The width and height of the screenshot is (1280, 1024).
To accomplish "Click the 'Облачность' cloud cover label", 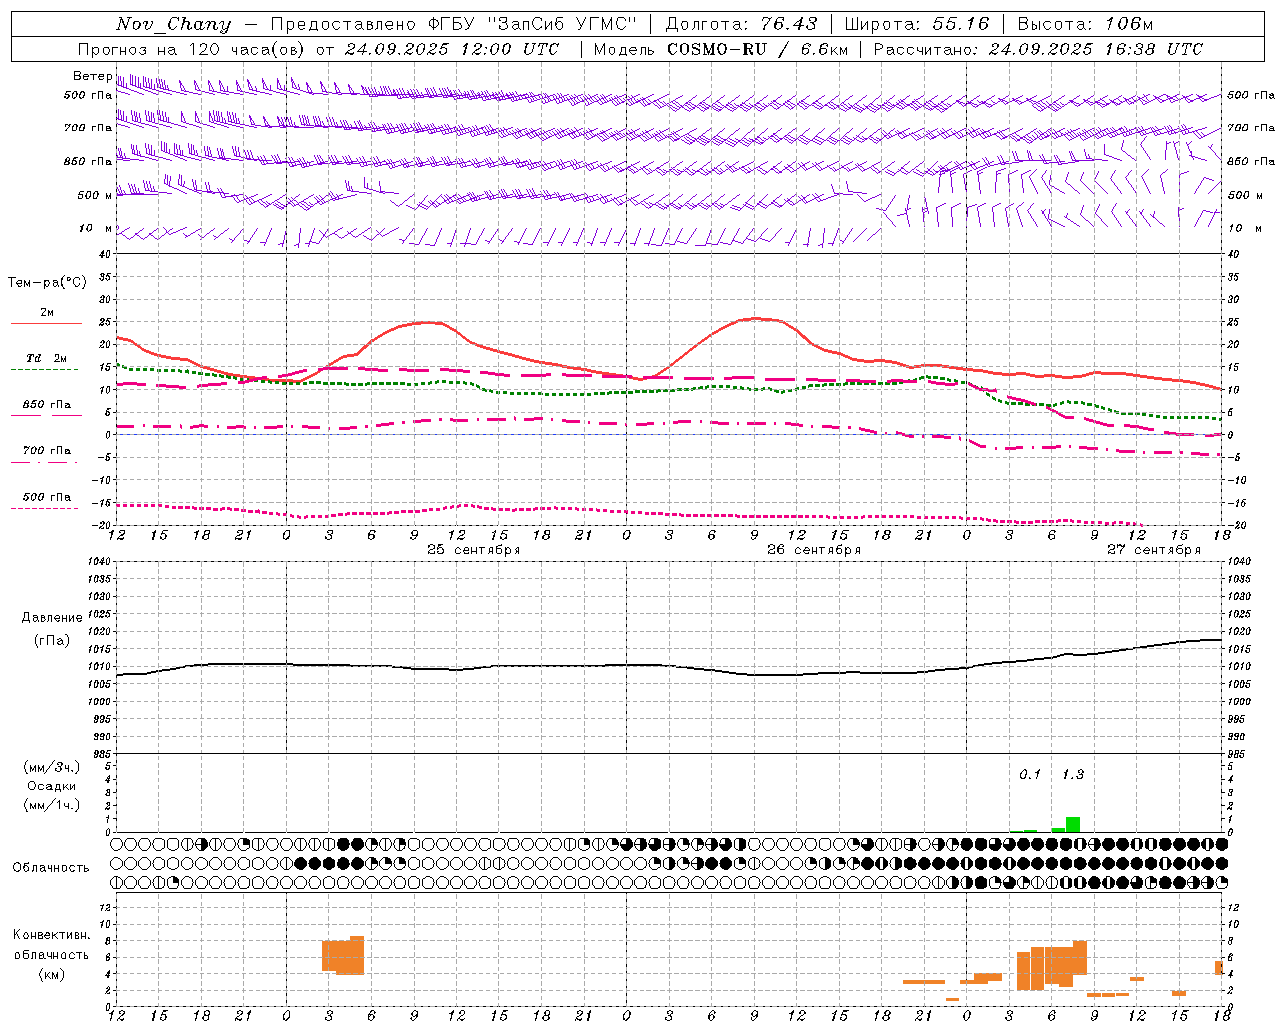I will pyautogui.click(x=51, y=868).
